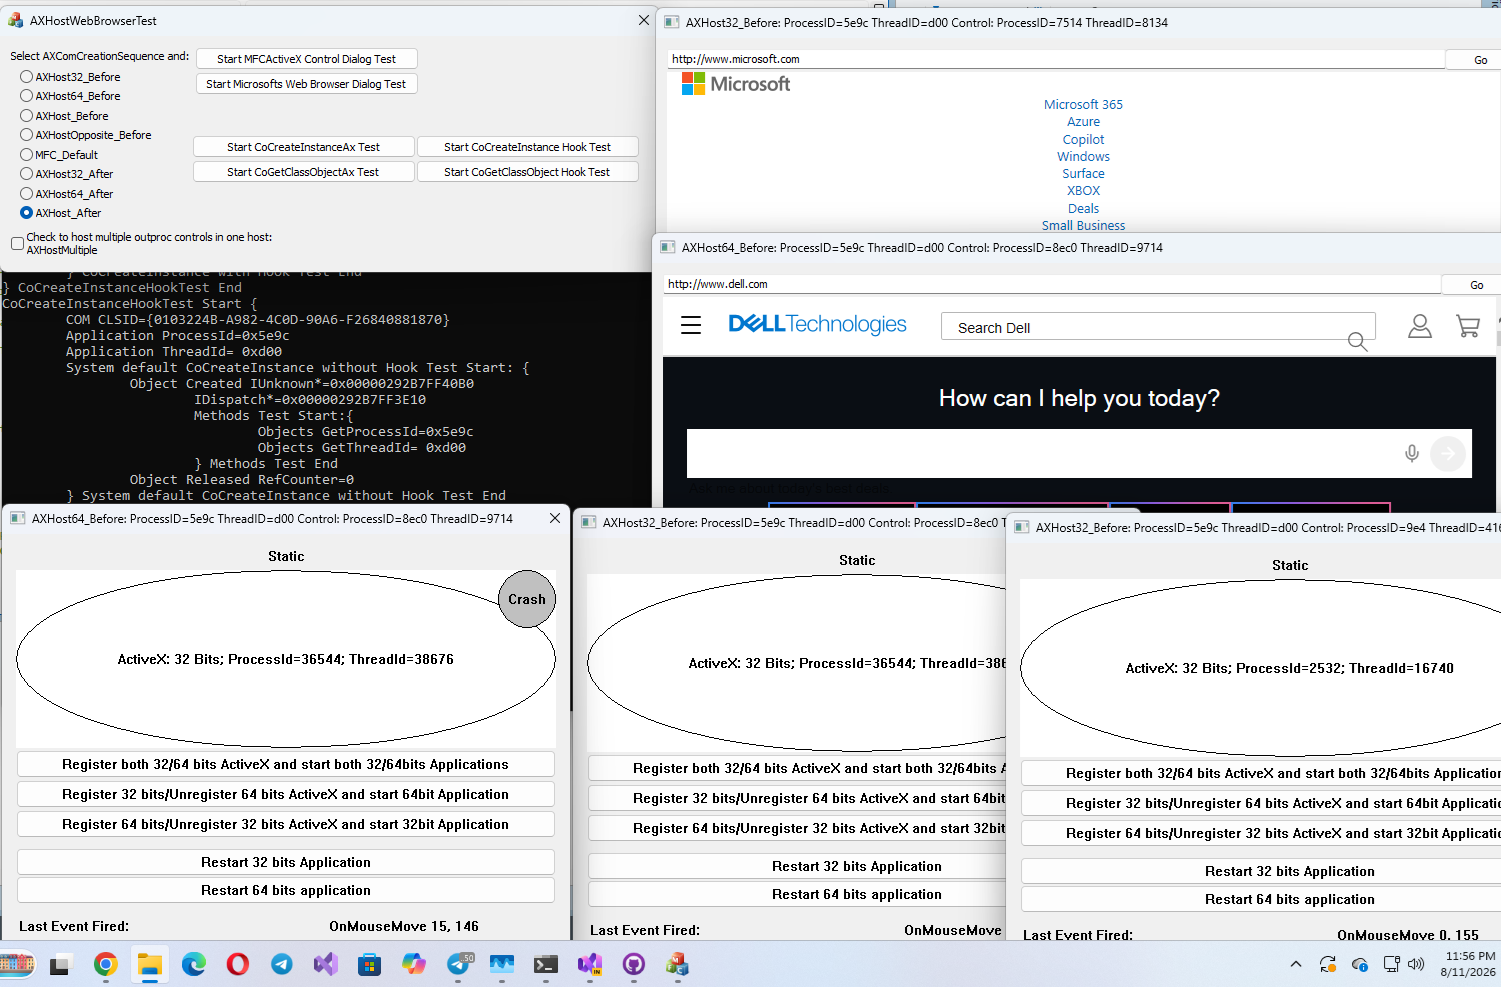Screen dimensions: 1501x987
Task: Start the CoGetClassObjectAx Test
Action: [x=303, y=172]
